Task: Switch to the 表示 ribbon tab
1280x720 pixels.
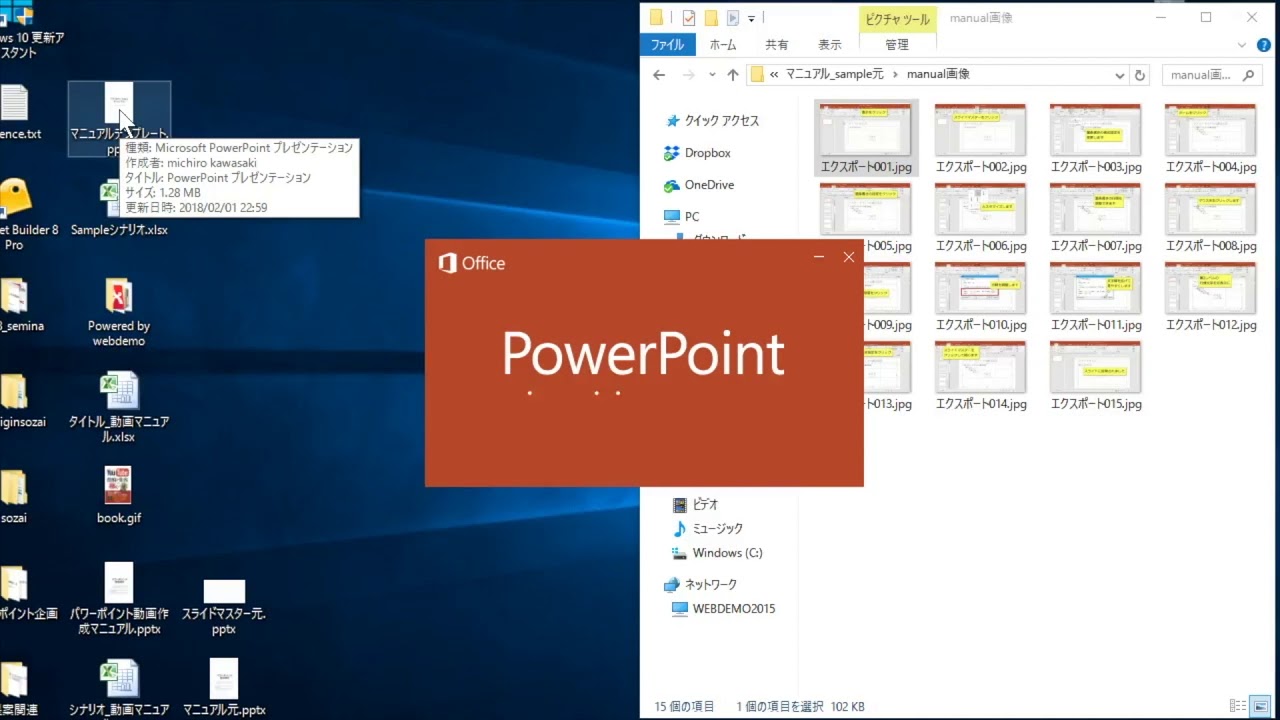Action: tap(830, 44)
